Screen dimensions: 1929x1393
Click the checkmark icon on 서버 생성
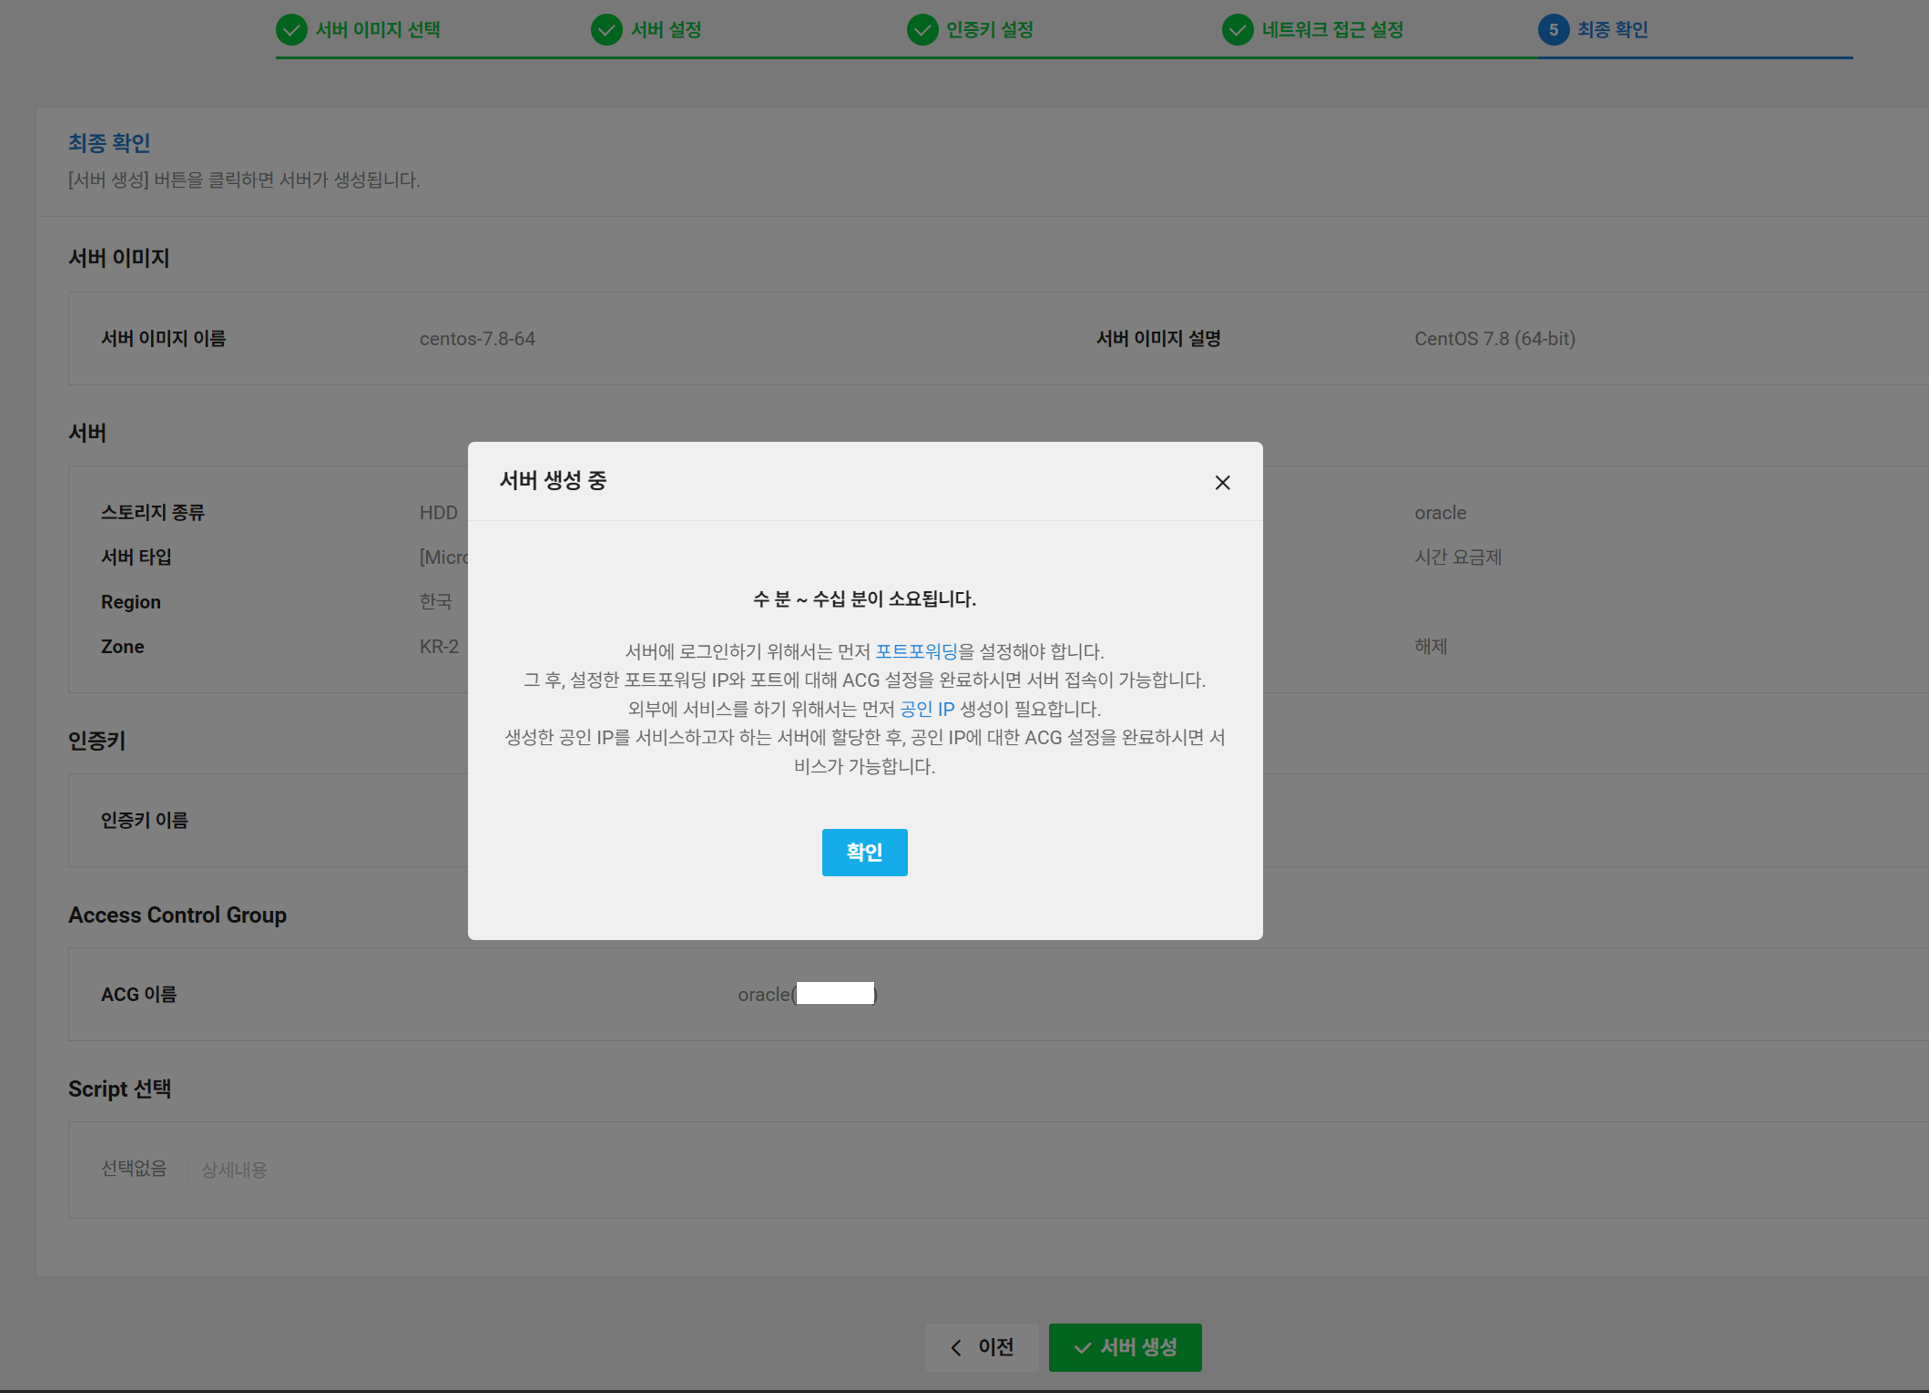click(1082, 1347)
